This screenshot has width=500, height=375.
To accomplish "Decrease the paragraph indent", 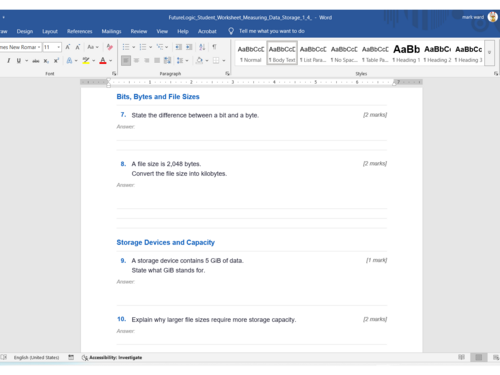I will pyautogui.click(x=179, y=47).
